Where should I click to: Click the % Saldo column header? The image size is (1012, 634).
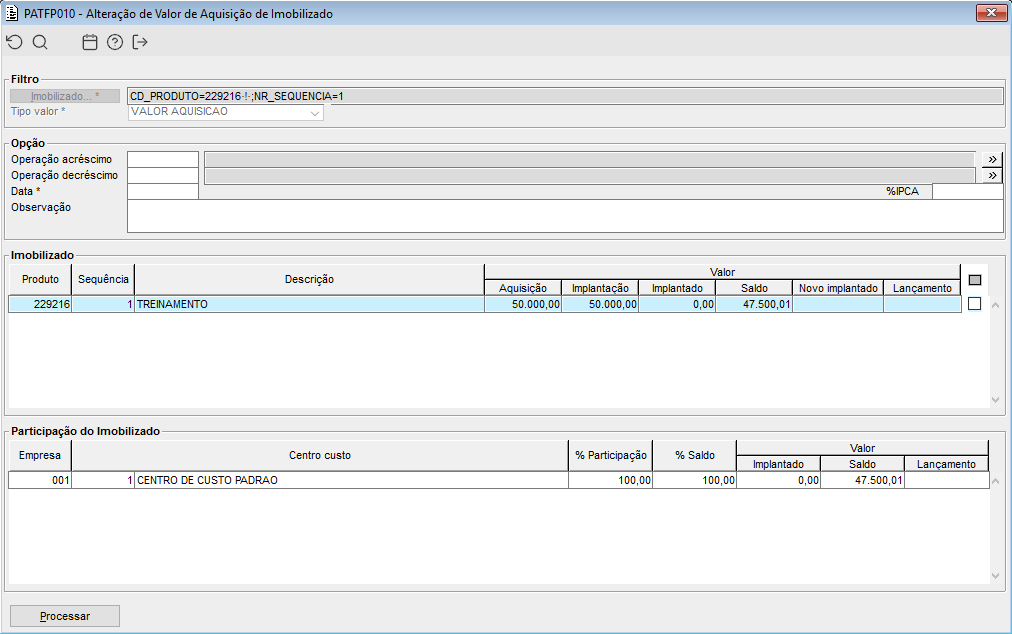[694, 455]
